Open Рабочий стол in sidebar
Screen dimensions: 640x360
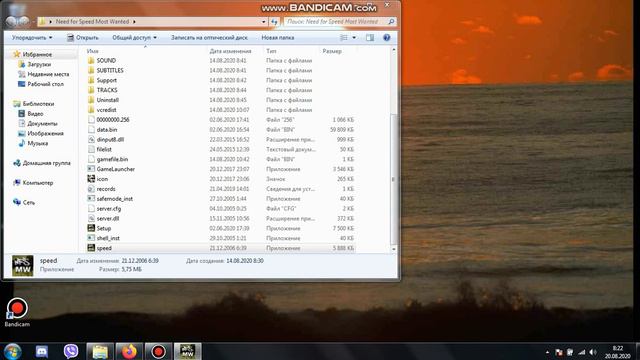(45, 84)
